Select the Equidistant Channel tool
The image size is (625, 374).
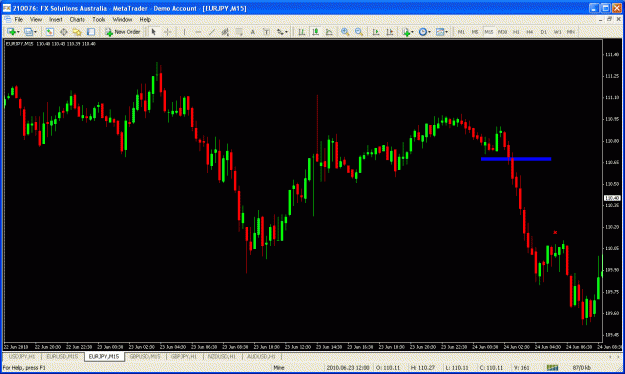[225, 32]
